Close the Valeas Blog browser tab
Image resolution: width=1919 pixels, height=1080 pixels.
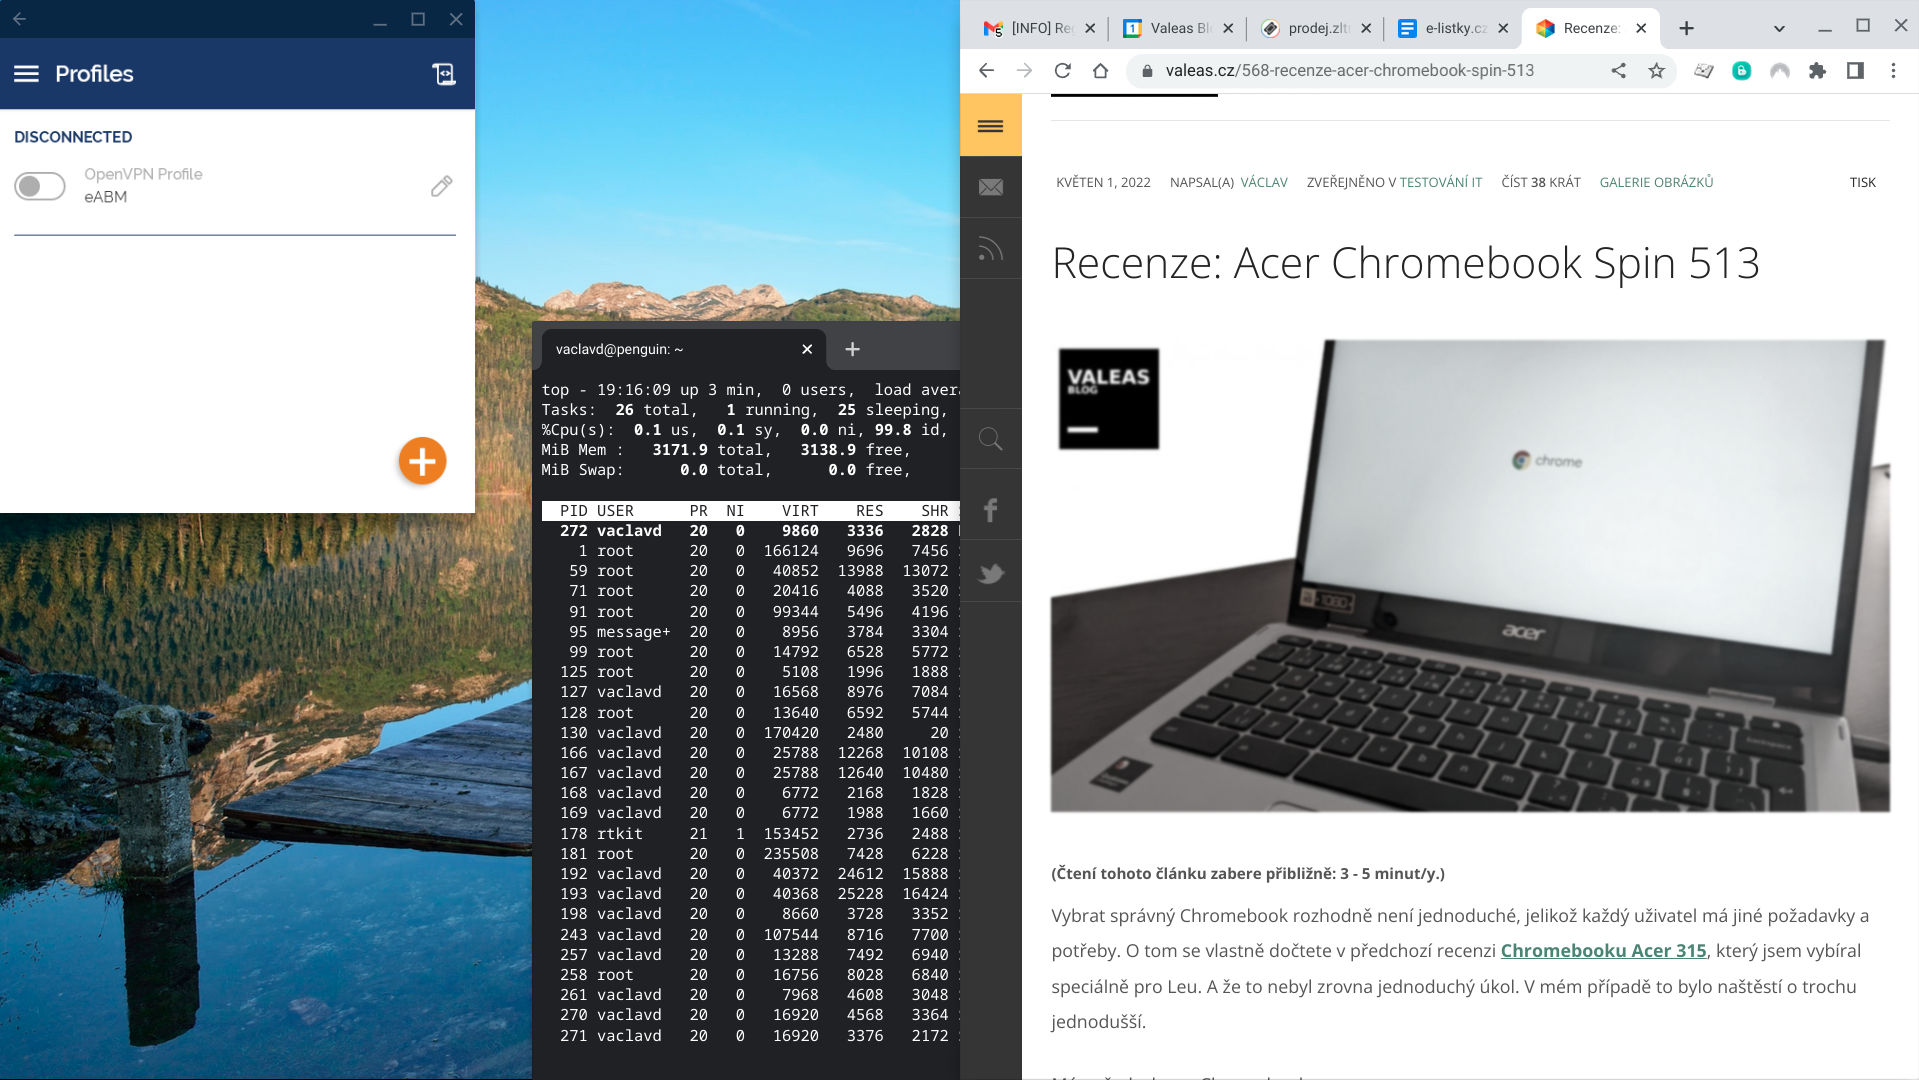click(x=1228, y=28)
